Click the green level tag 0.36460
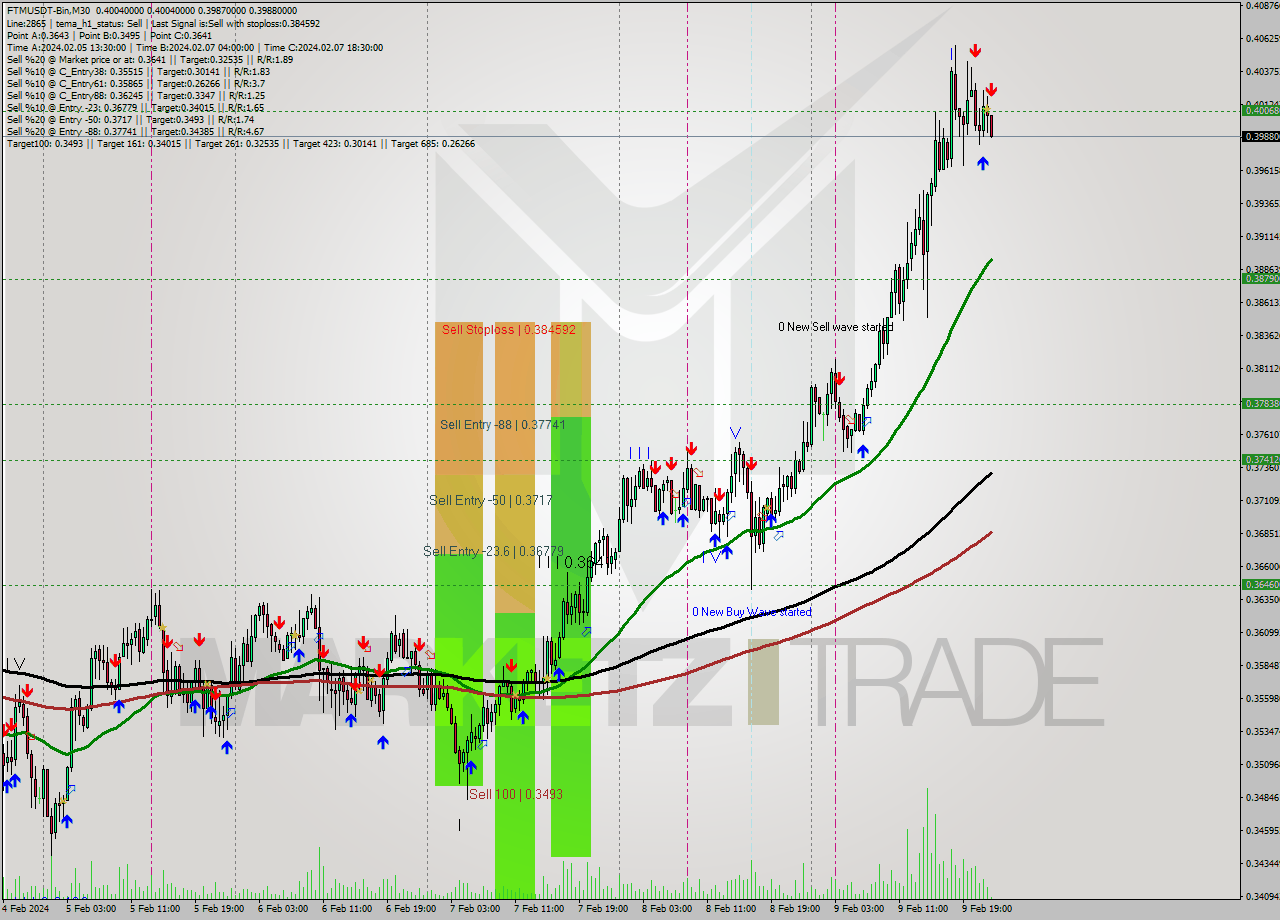The image size is (1280, 920). pos(1260,584)
